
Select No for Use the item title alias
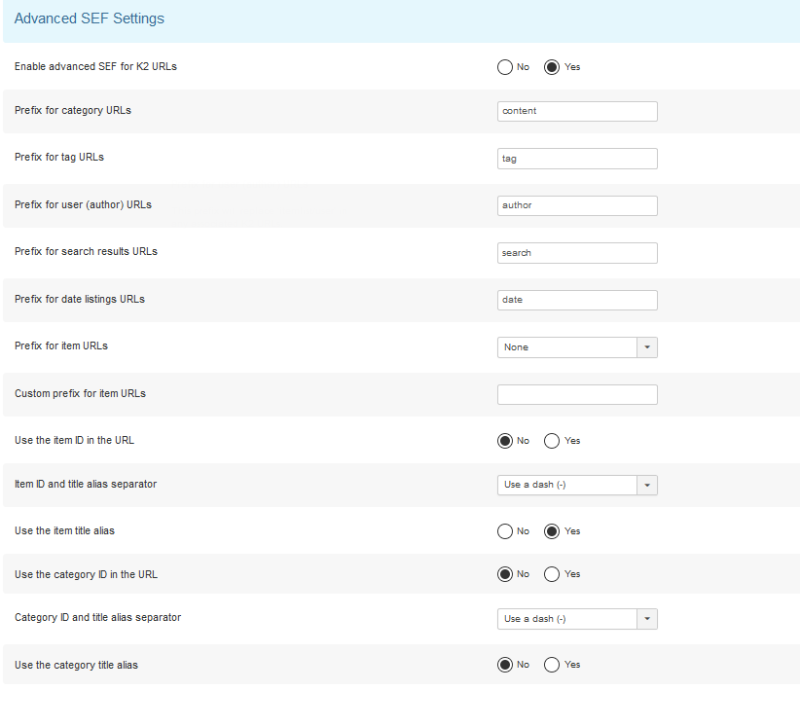505,532
